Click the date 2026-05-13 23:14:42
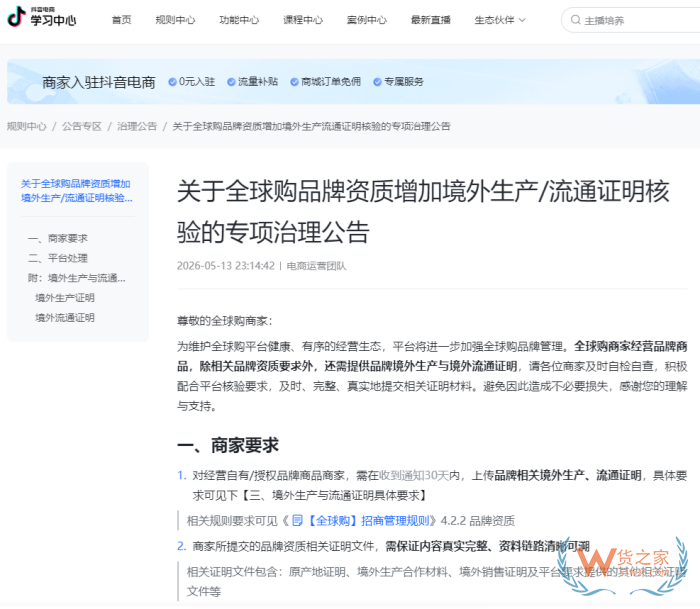700x609 pixels. pos(226,266)
